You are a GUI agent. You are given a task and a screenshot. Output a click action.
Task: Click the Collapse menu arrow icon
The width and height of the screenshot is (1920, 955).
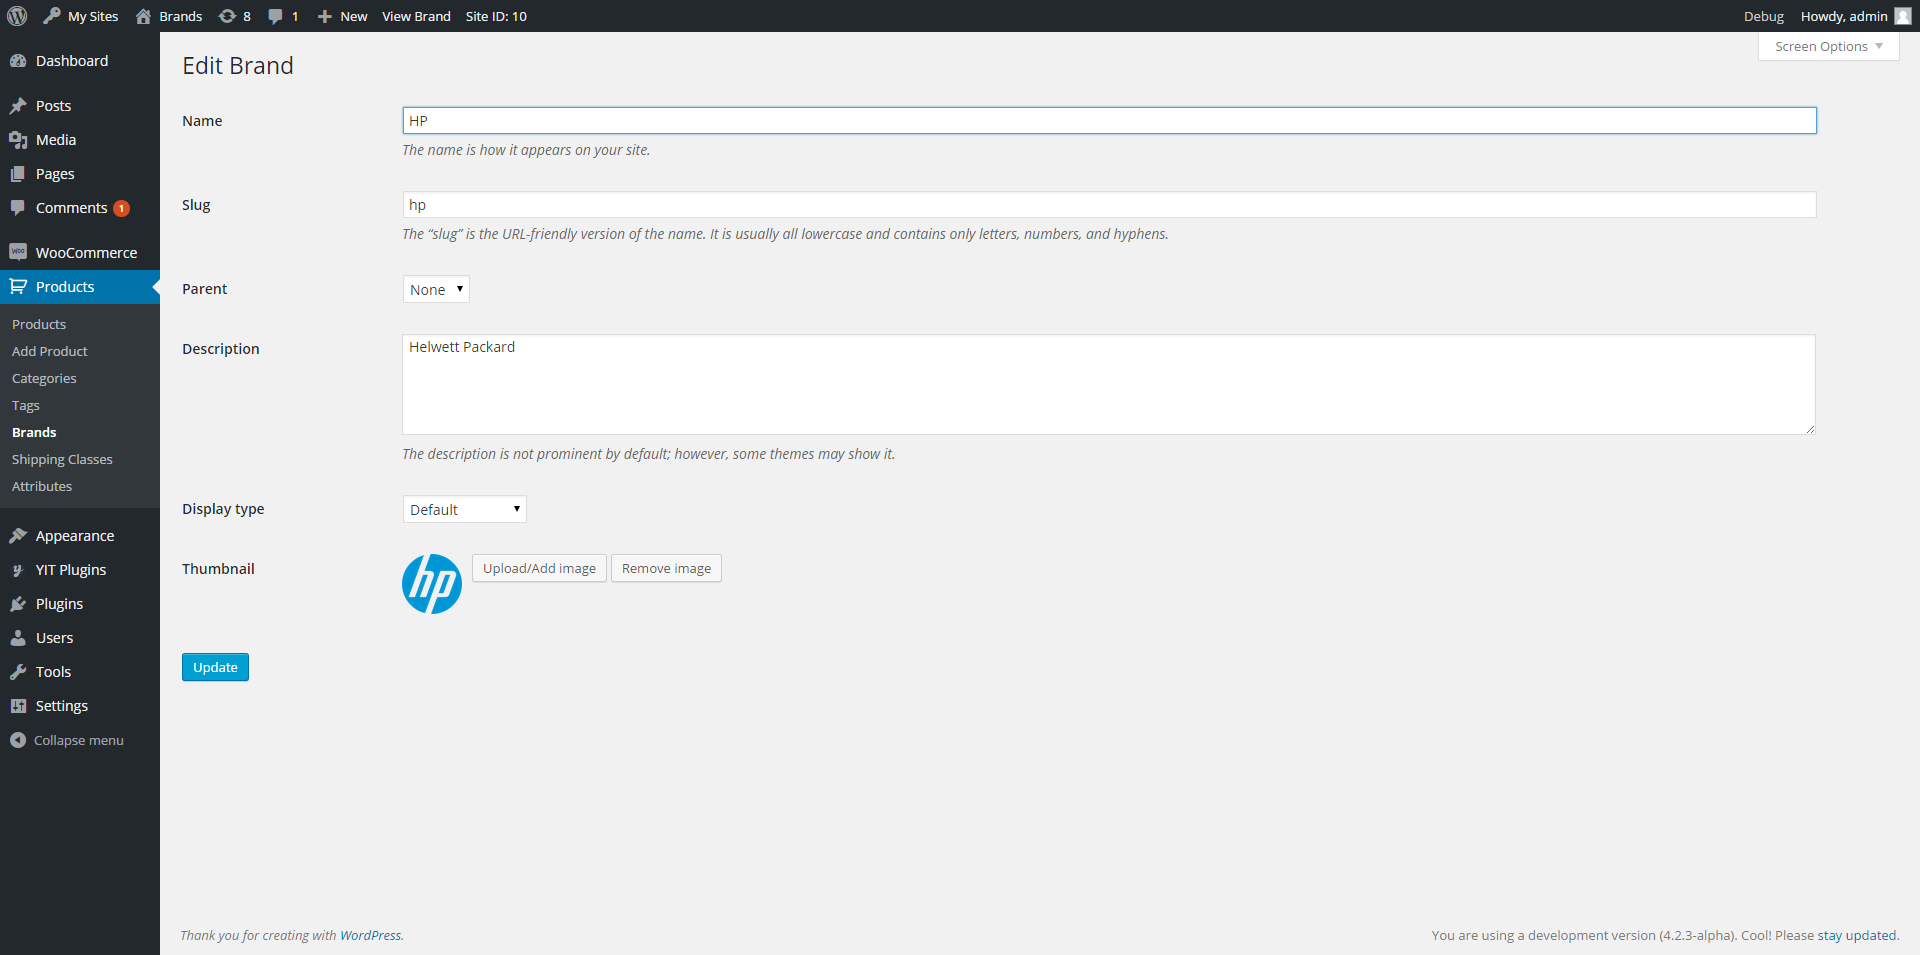click(18, 740)
